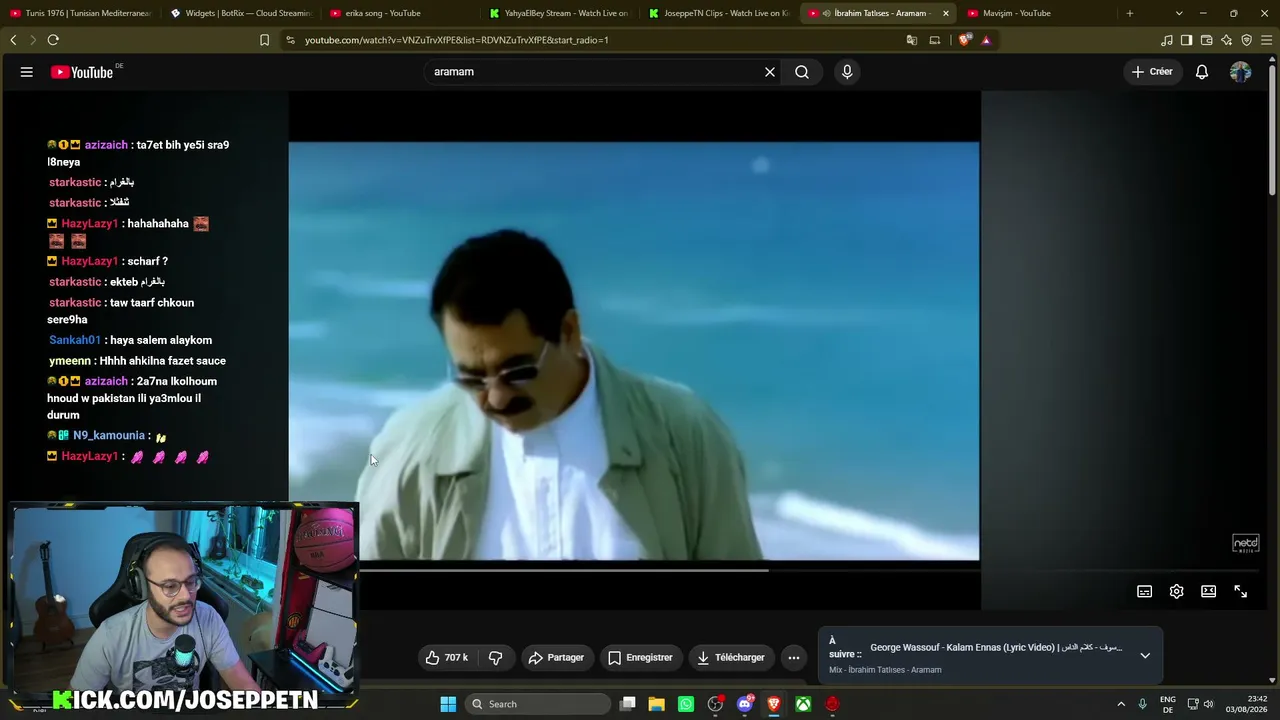The width and height of the screenshot is (1280, 720).
Task: Open the Brave Wallet icon
Action: point(1207,40)
